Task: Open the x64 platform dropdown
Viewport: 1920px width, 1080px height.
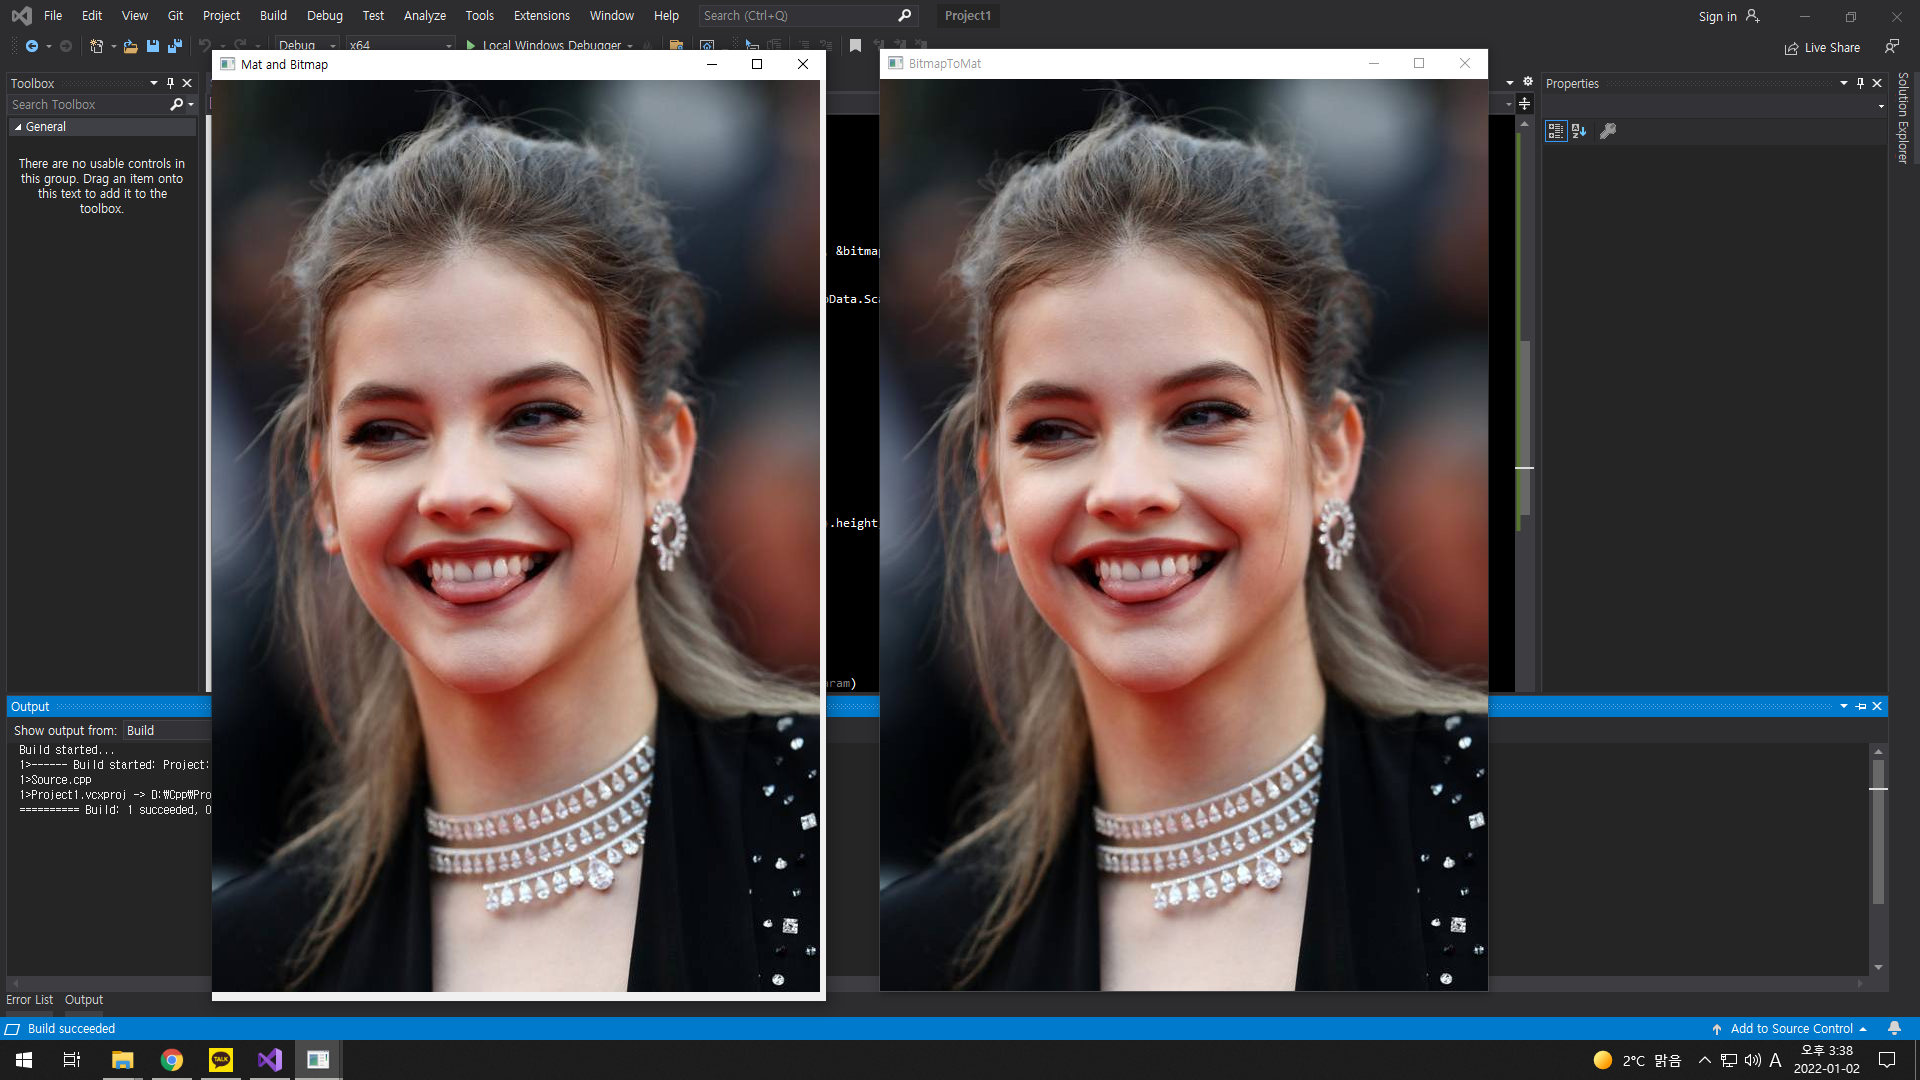Action: [x=448, y=46]
